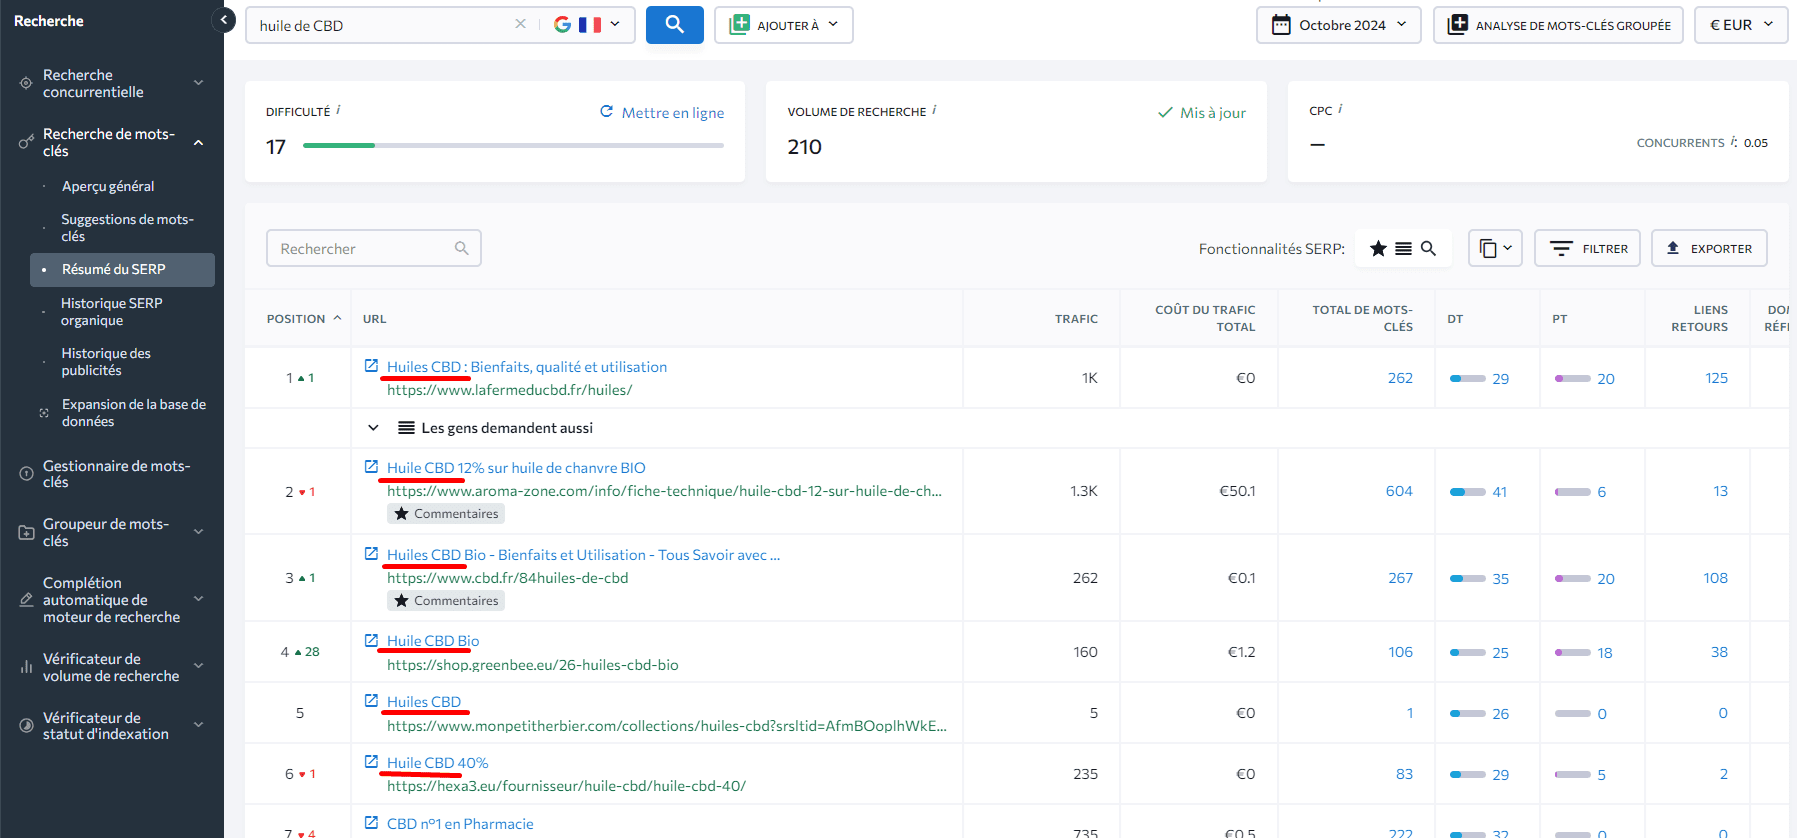Screen dimensions: 1797x838
Task: Click the Difficulté info icon
Action: (338, 110)
